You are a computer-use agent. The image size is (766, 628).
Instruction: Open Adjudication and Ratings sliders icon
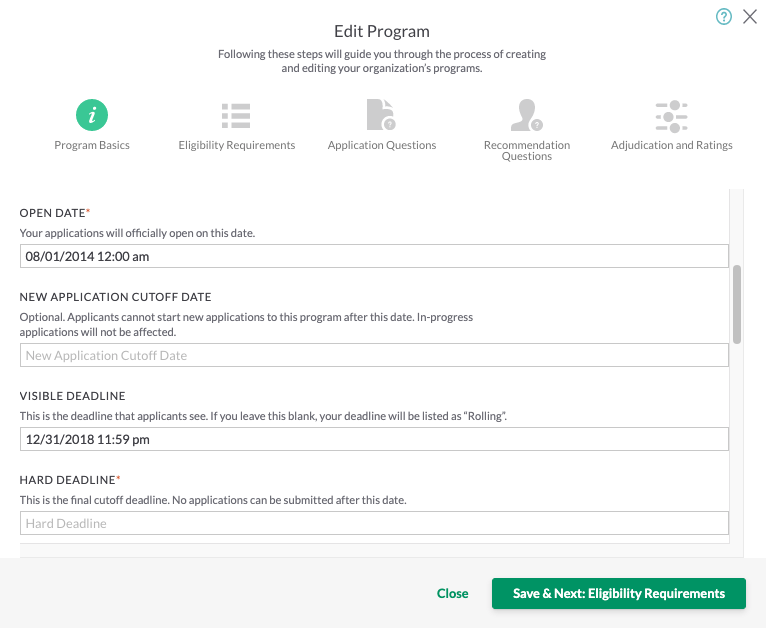pos(671,115)
